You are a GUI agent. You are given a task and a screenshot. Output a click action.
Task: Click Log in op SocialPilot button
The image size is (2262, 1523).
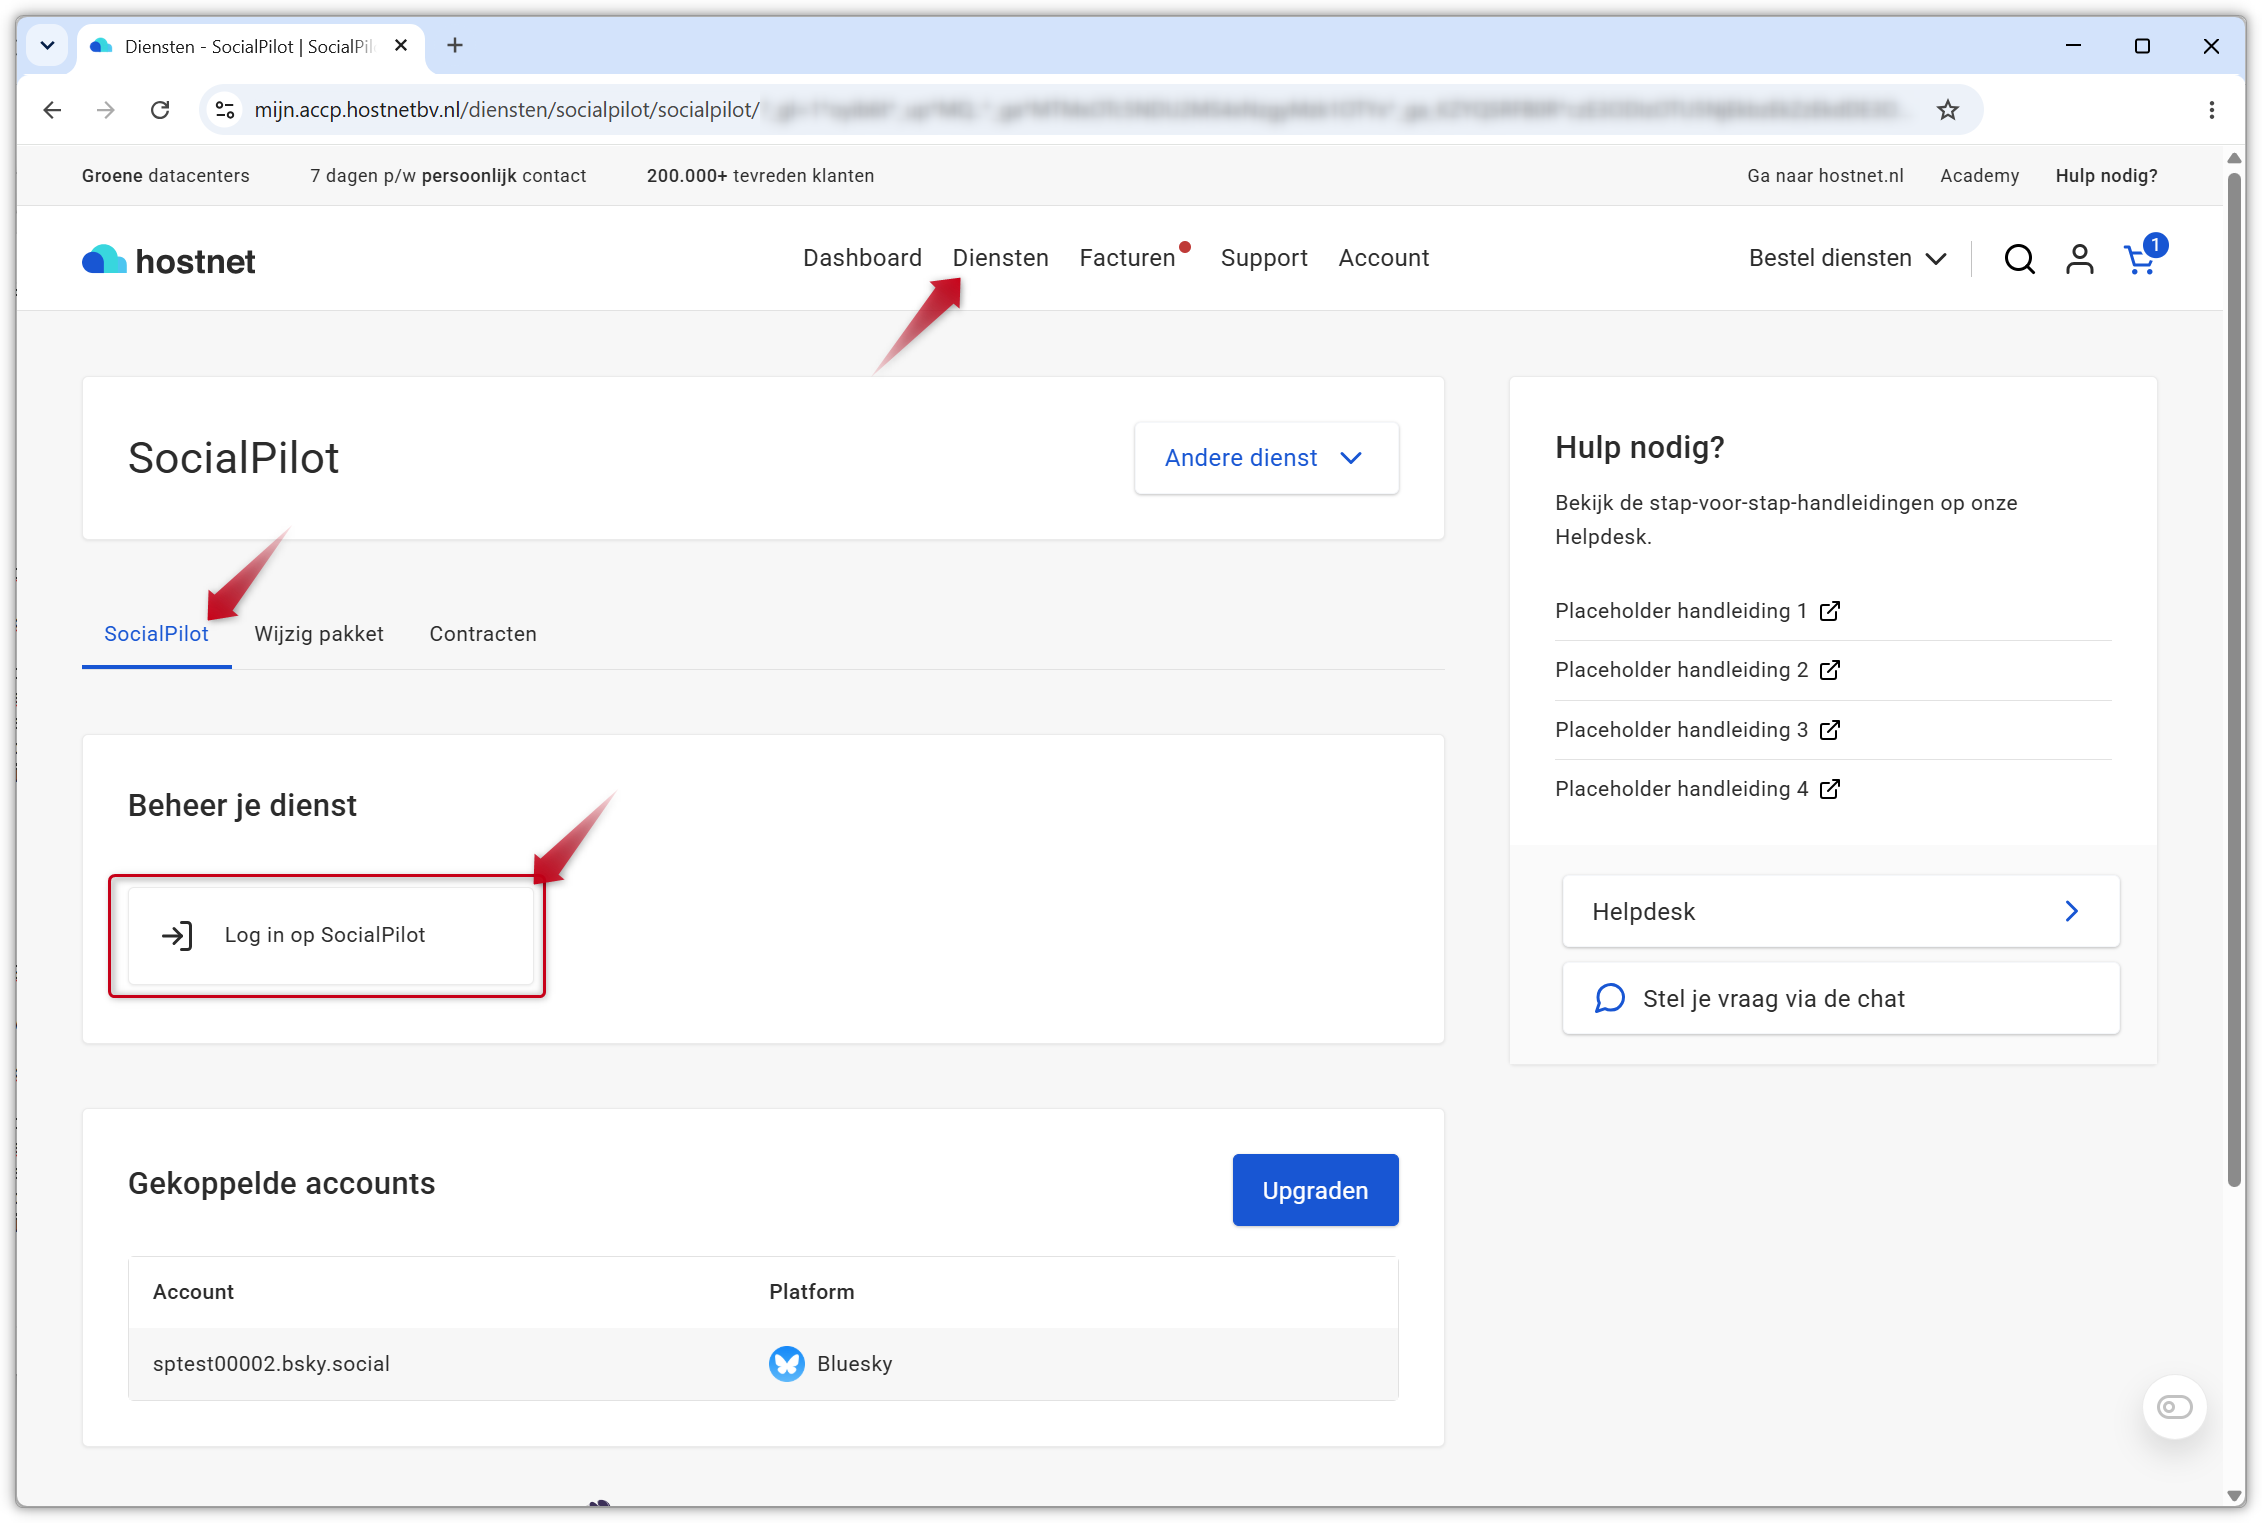(x=331, y=935)
